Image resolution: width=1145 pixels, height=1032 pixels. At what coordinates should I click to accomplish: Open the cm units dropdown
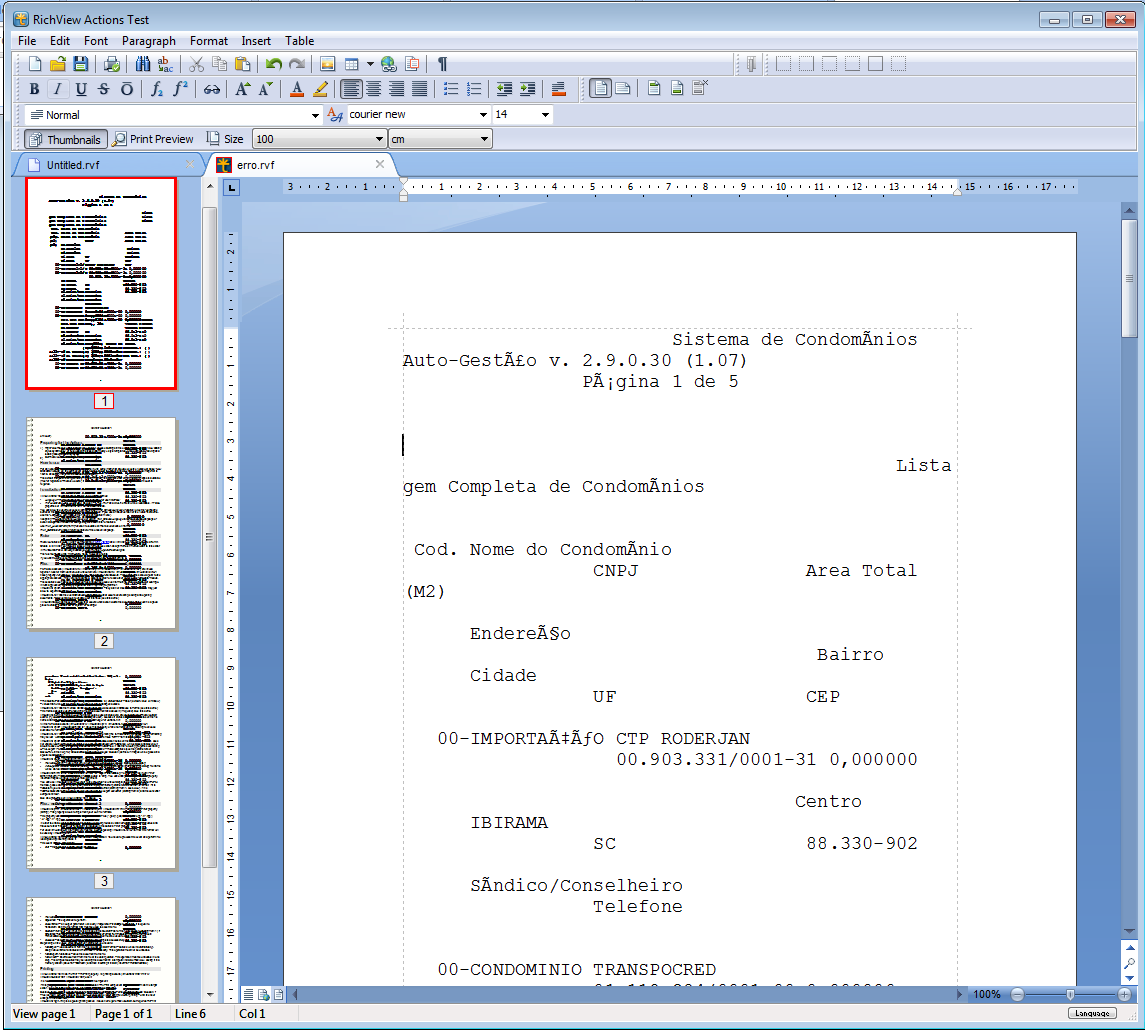click(x=483, y=139)
